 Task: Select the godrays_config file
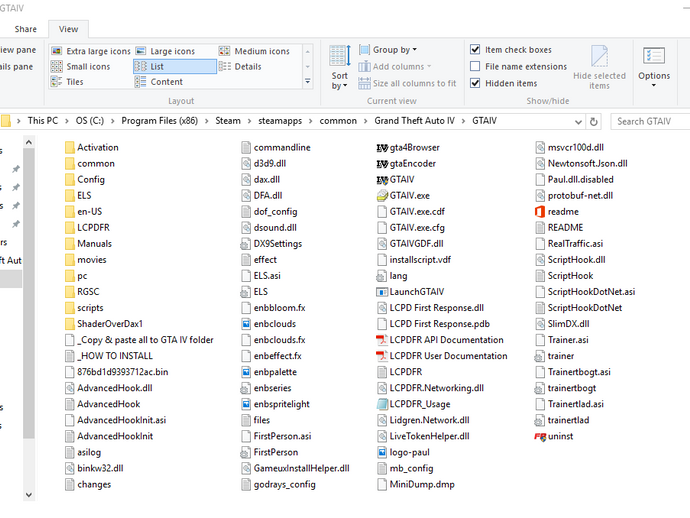[x=279, y=484]
